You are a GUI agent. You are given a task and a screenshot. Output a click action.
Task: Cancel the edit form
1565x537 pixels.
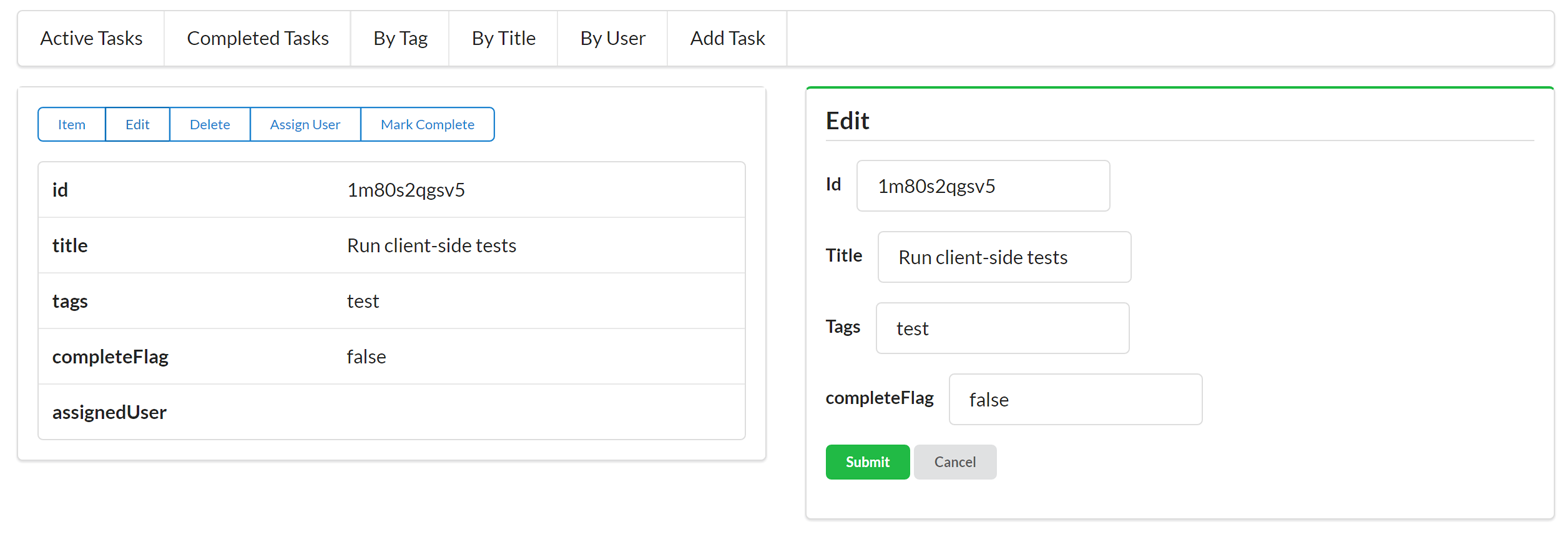(x=954, y=462)
